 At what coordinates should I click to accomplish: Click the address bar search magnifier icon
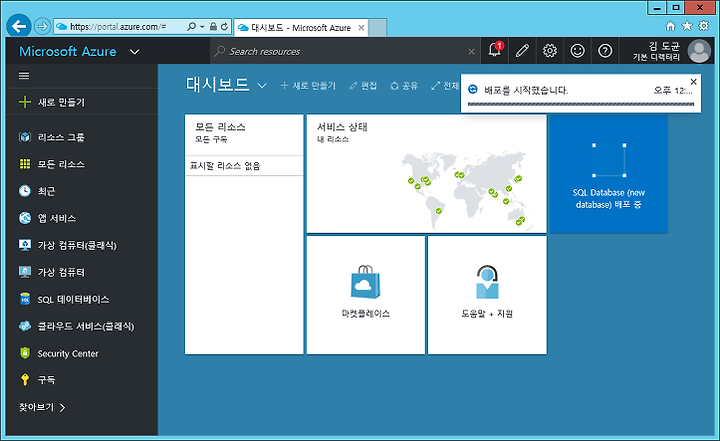[191, 27]
